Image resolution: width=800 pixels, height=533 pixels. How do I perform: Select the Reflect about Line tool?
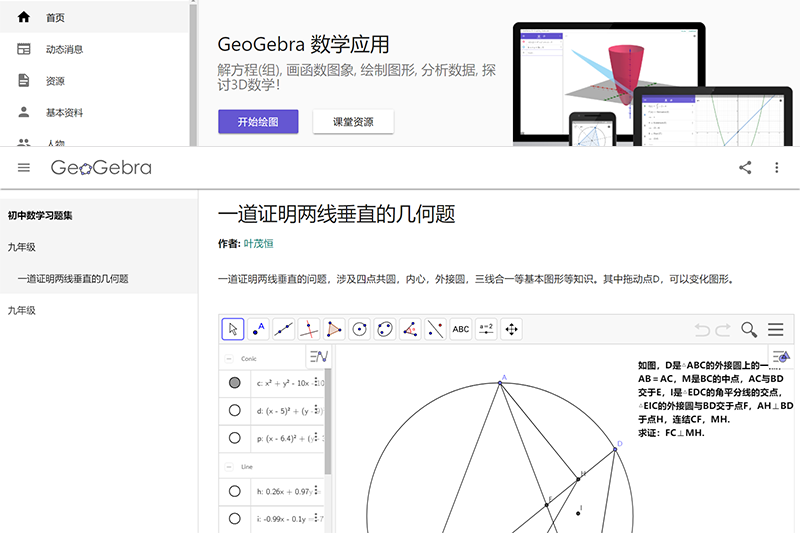pos(435,329)
